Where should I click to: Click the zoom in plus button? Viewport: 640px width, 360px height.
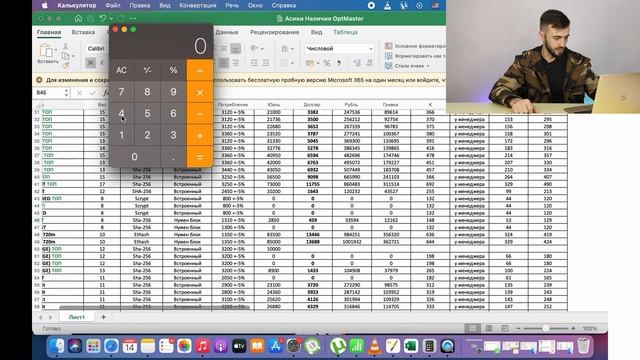pyautogui.click(x=573, y=328)
